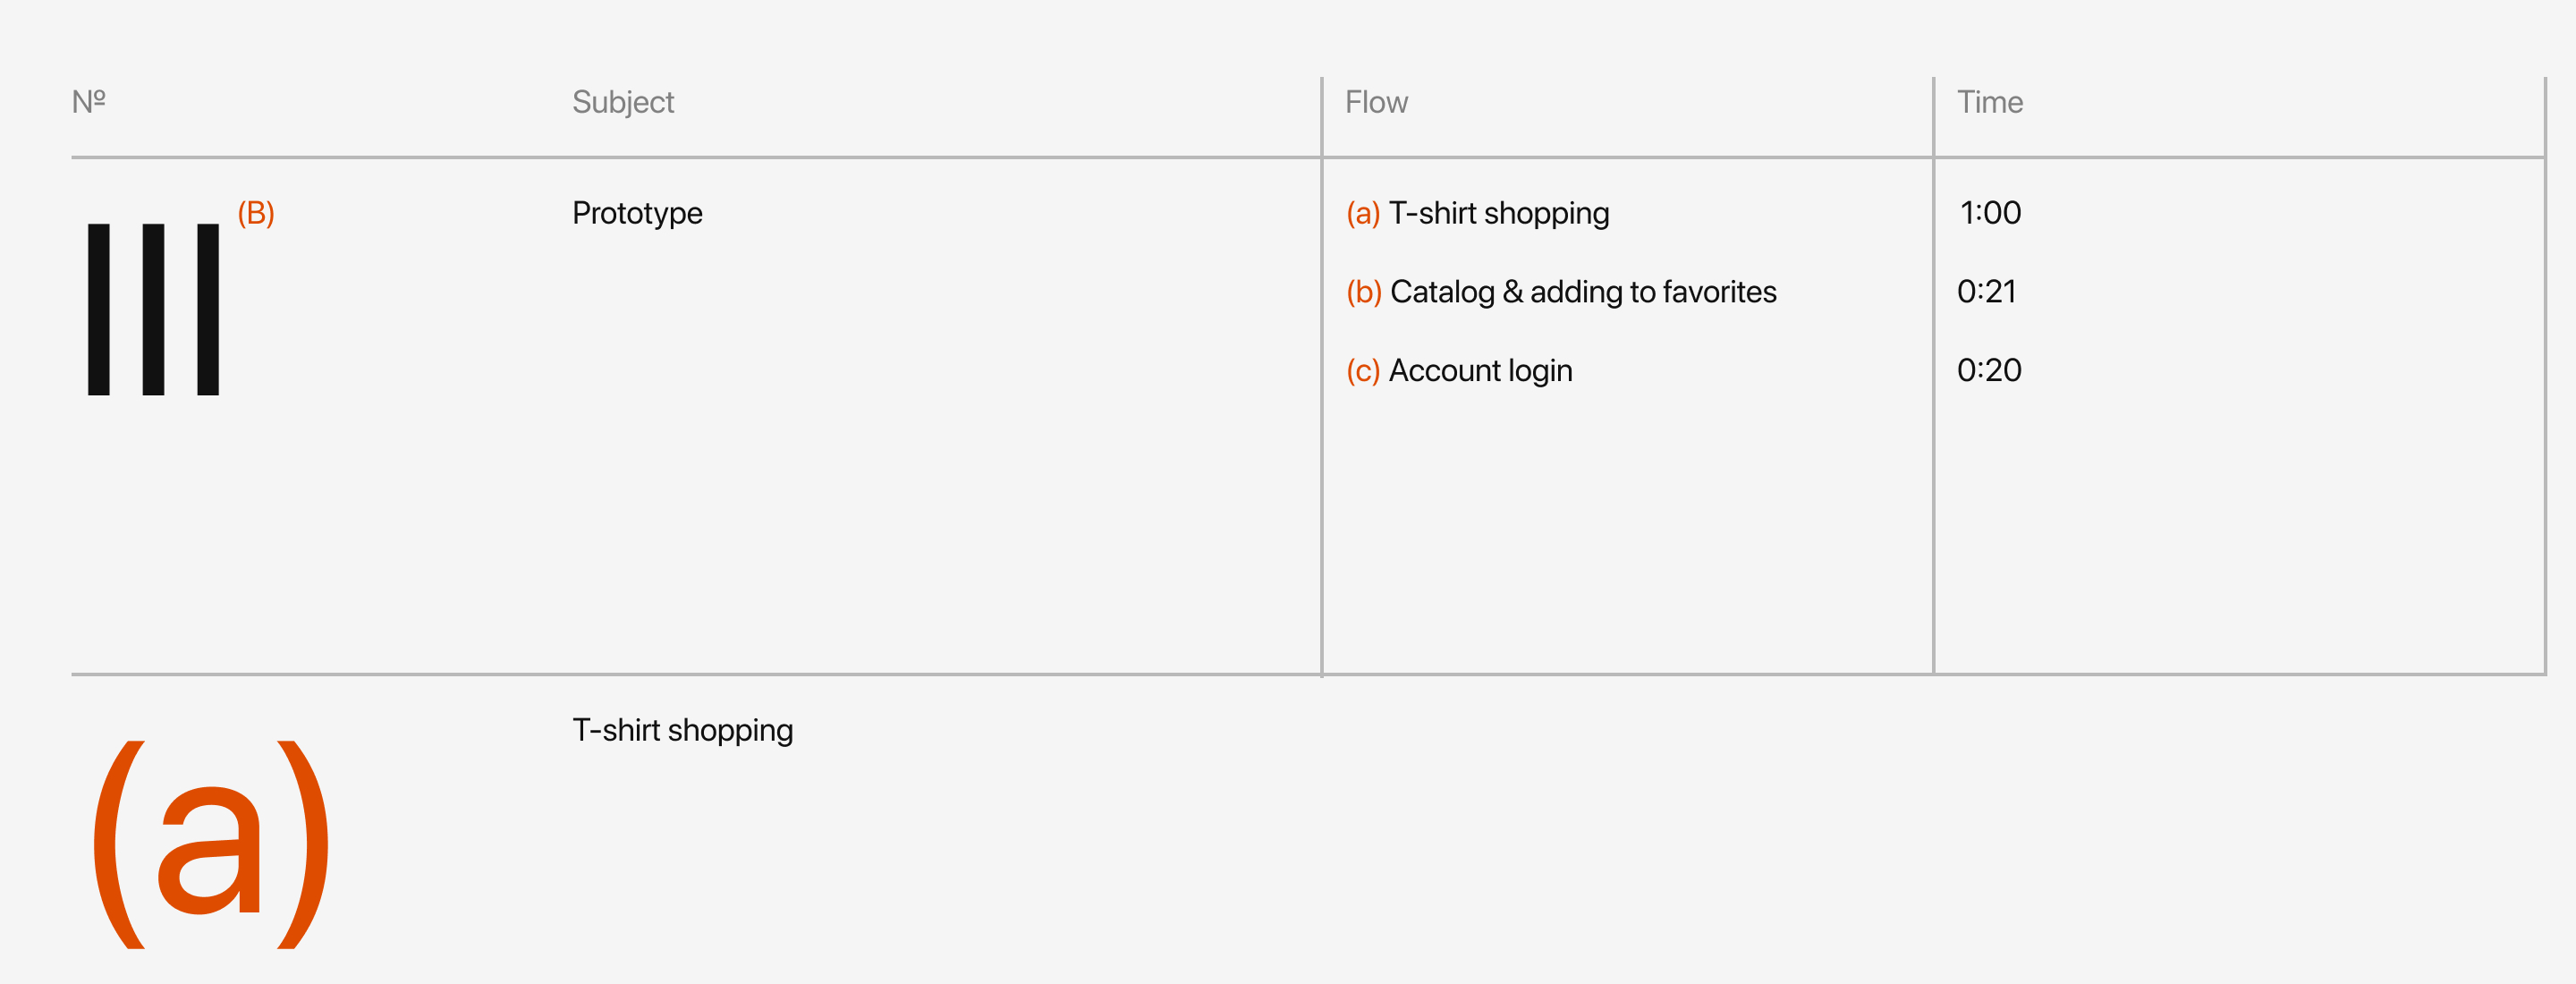Click the Subject column header
Image resolution: width=2576 pixels, height=984 pixels.
coord(623,102)
